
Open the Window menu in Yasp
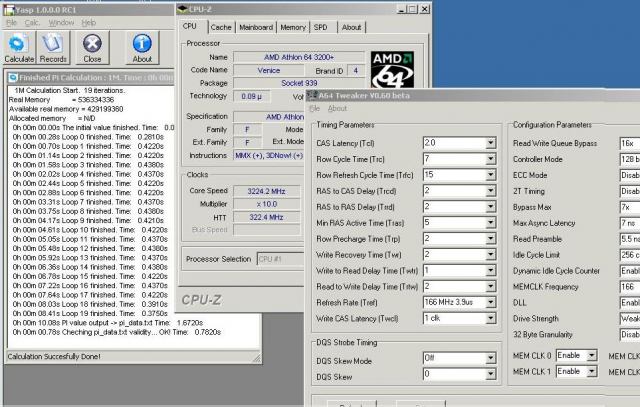(x=61, y=22)
